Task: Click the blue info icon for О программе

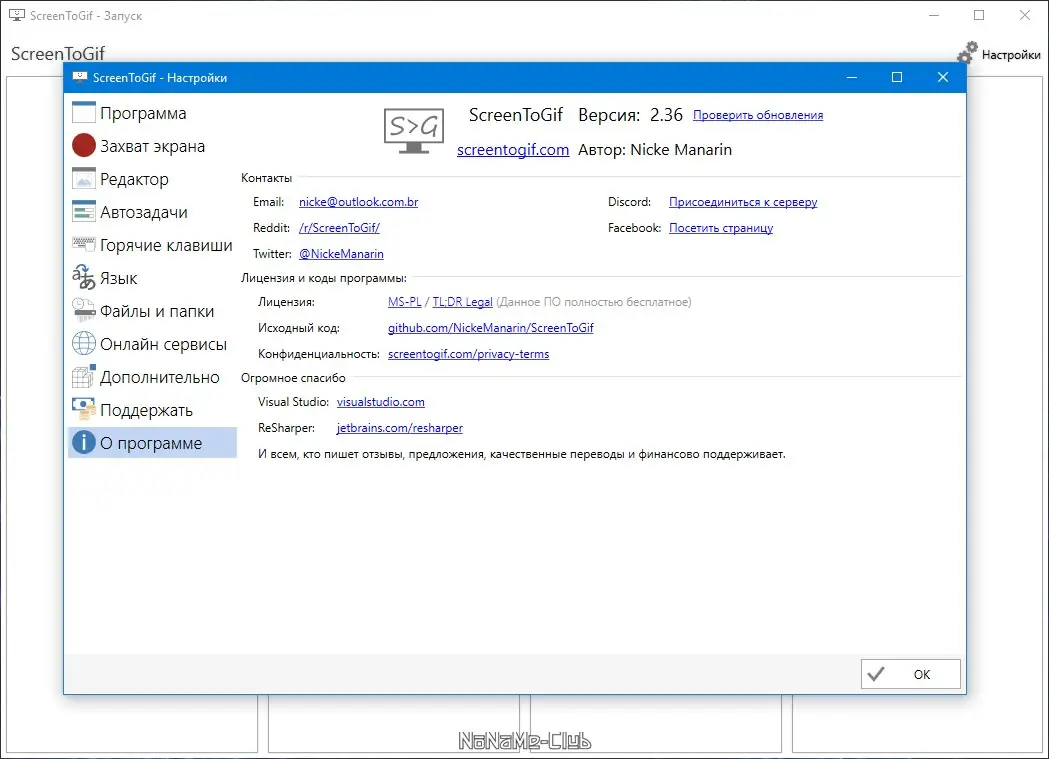Action: (x=84, y=442)
